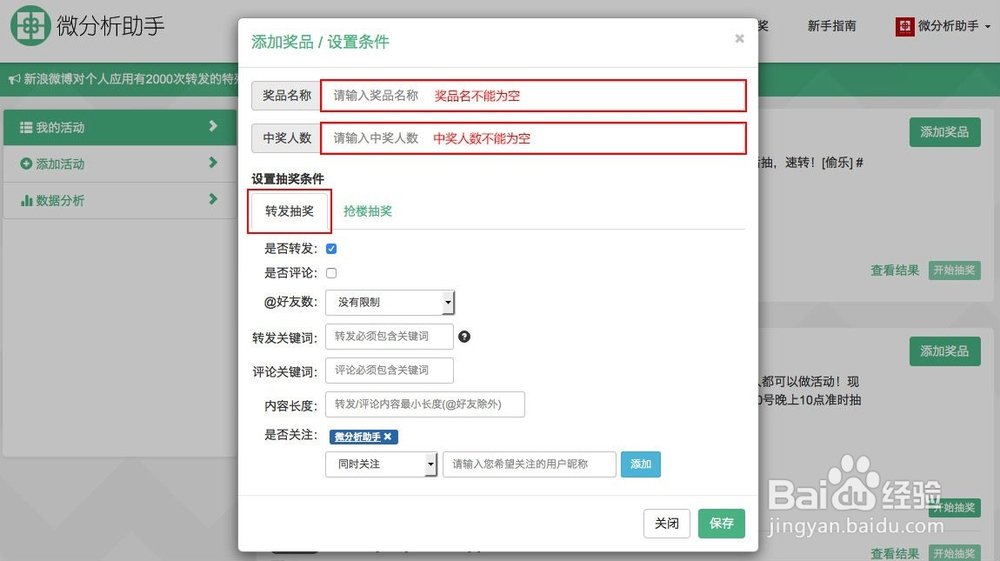Click the 添加活动 plus icon
1000x561 pixels.
26,164
